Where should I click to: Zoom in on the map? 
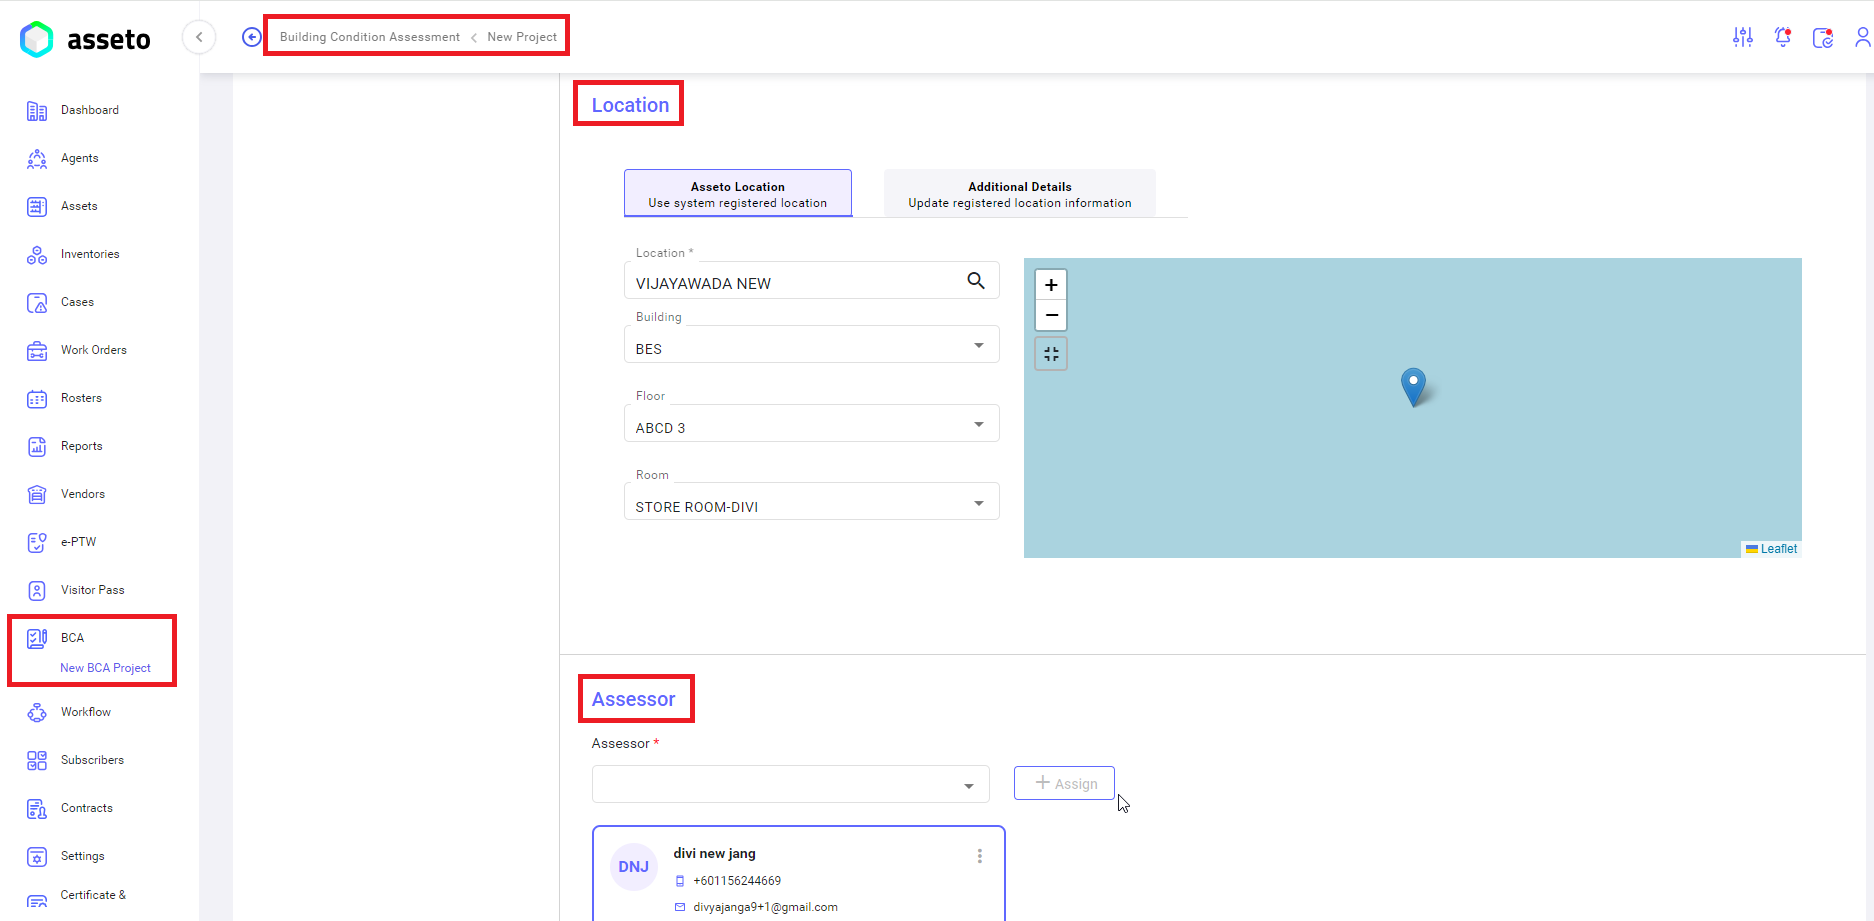pos(1051,285)
